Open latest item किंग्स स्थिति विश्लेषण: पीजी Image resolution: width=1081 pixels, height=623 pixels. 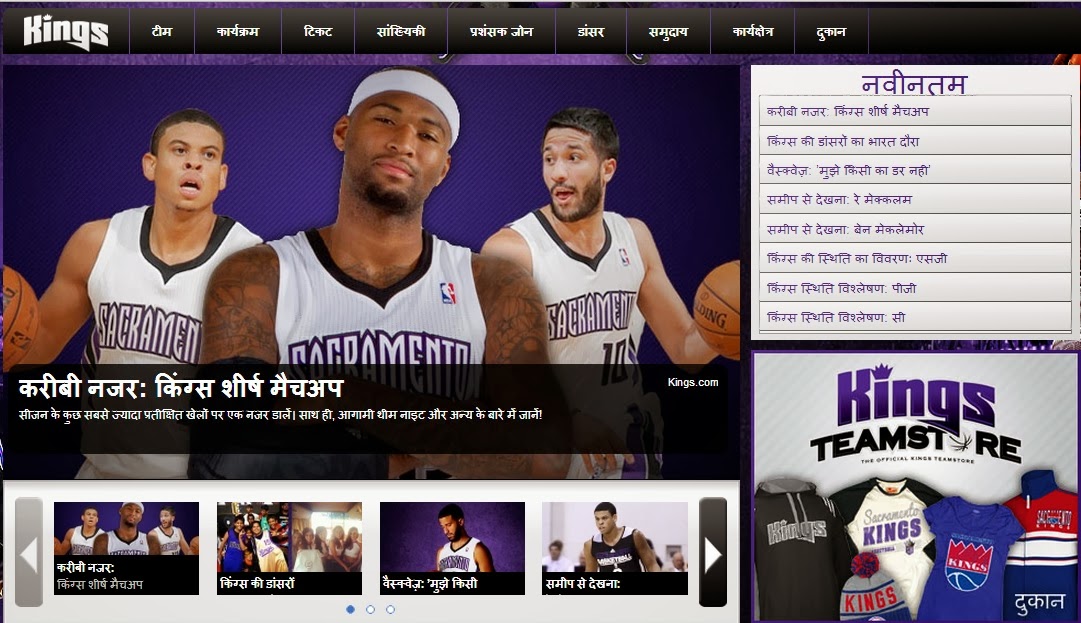915,288
